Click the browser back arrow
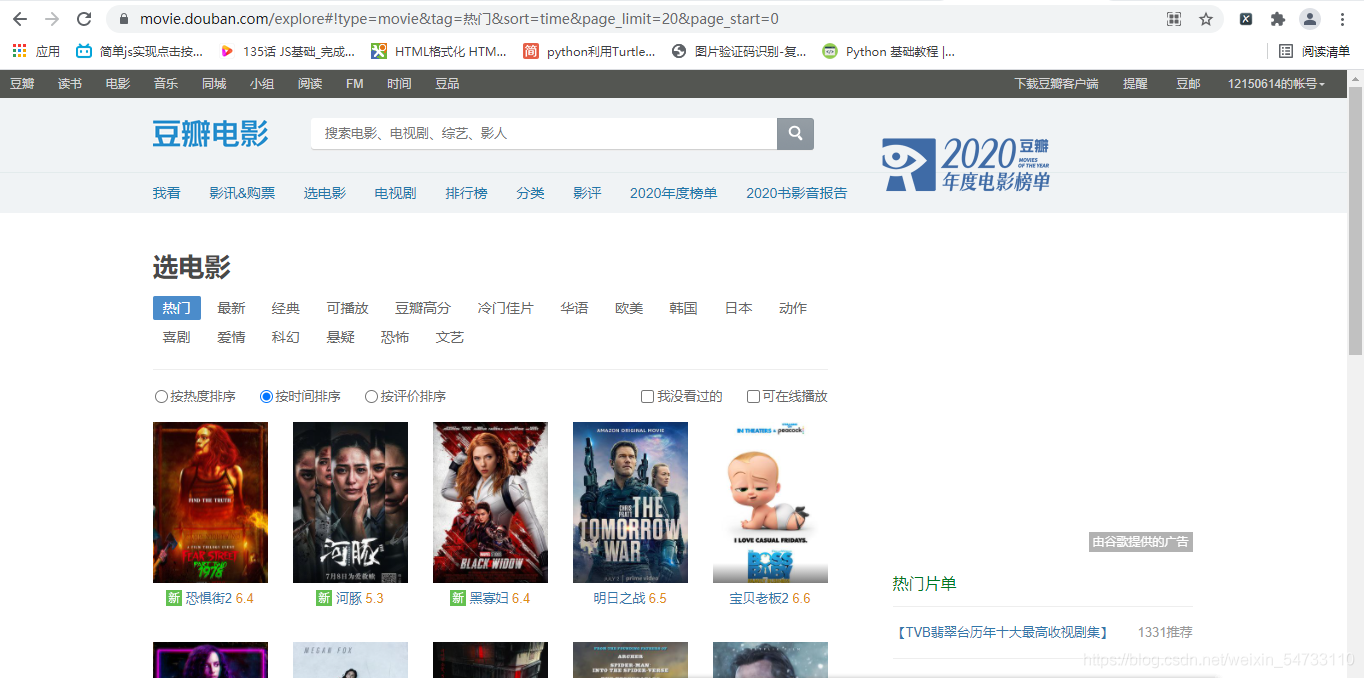Image resolution: width=1364 pixels, height=678 pixels. click(20, 19)
